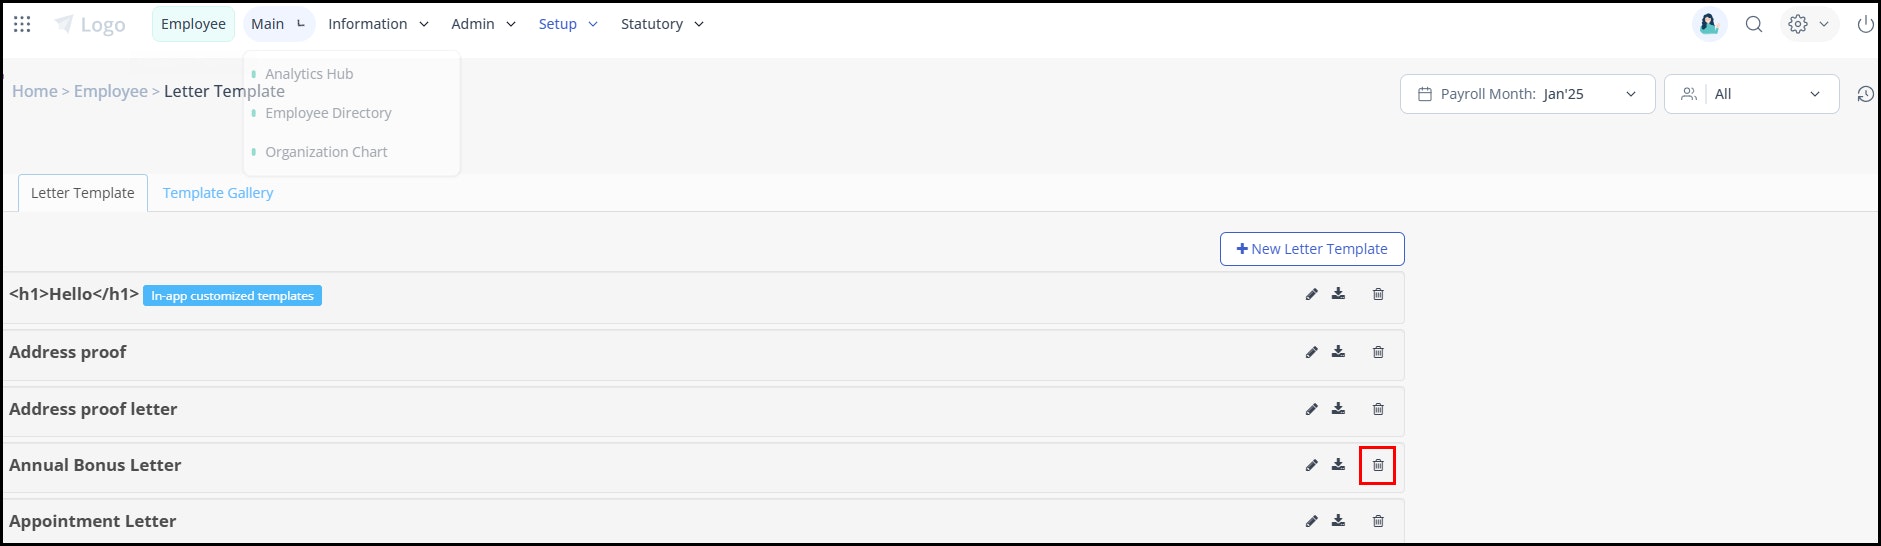Go to Employee breadcrumb link
Image resolution: width=1881 pixels, height=546 pixels.
(x=110, y=91)
